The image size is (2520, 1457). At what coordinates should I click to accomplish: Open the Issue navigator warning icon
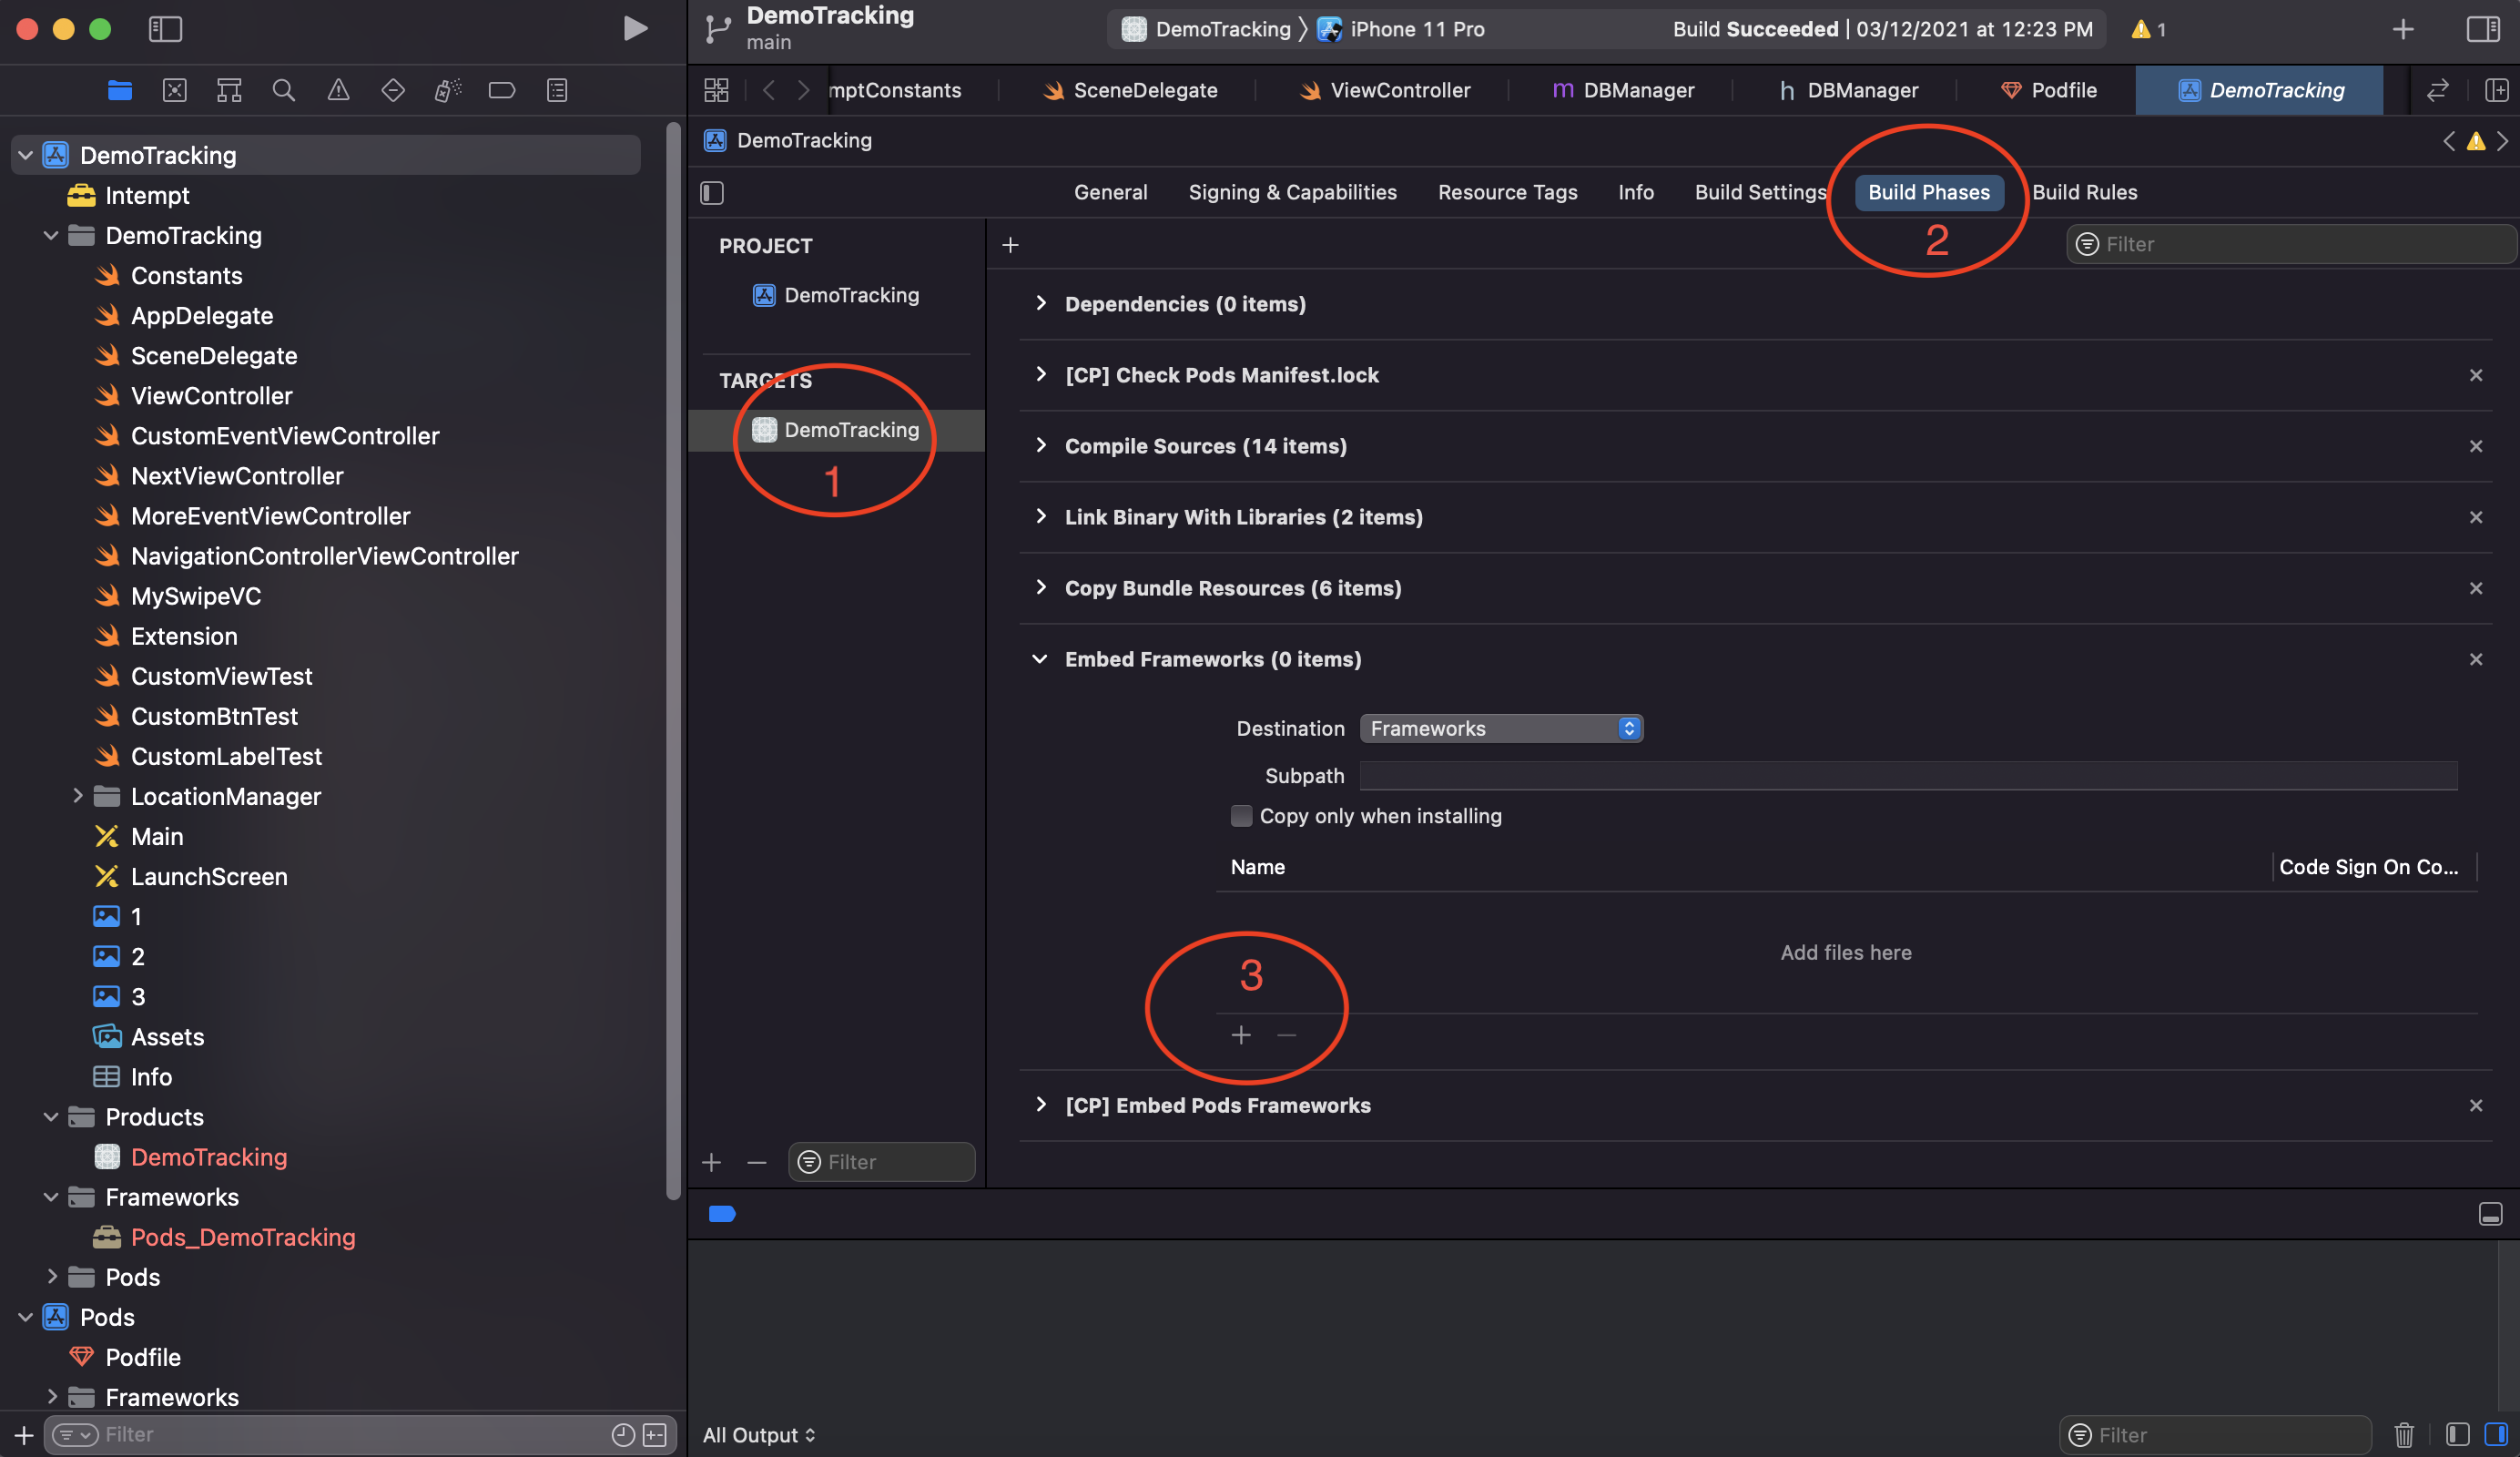coord(339,90)
